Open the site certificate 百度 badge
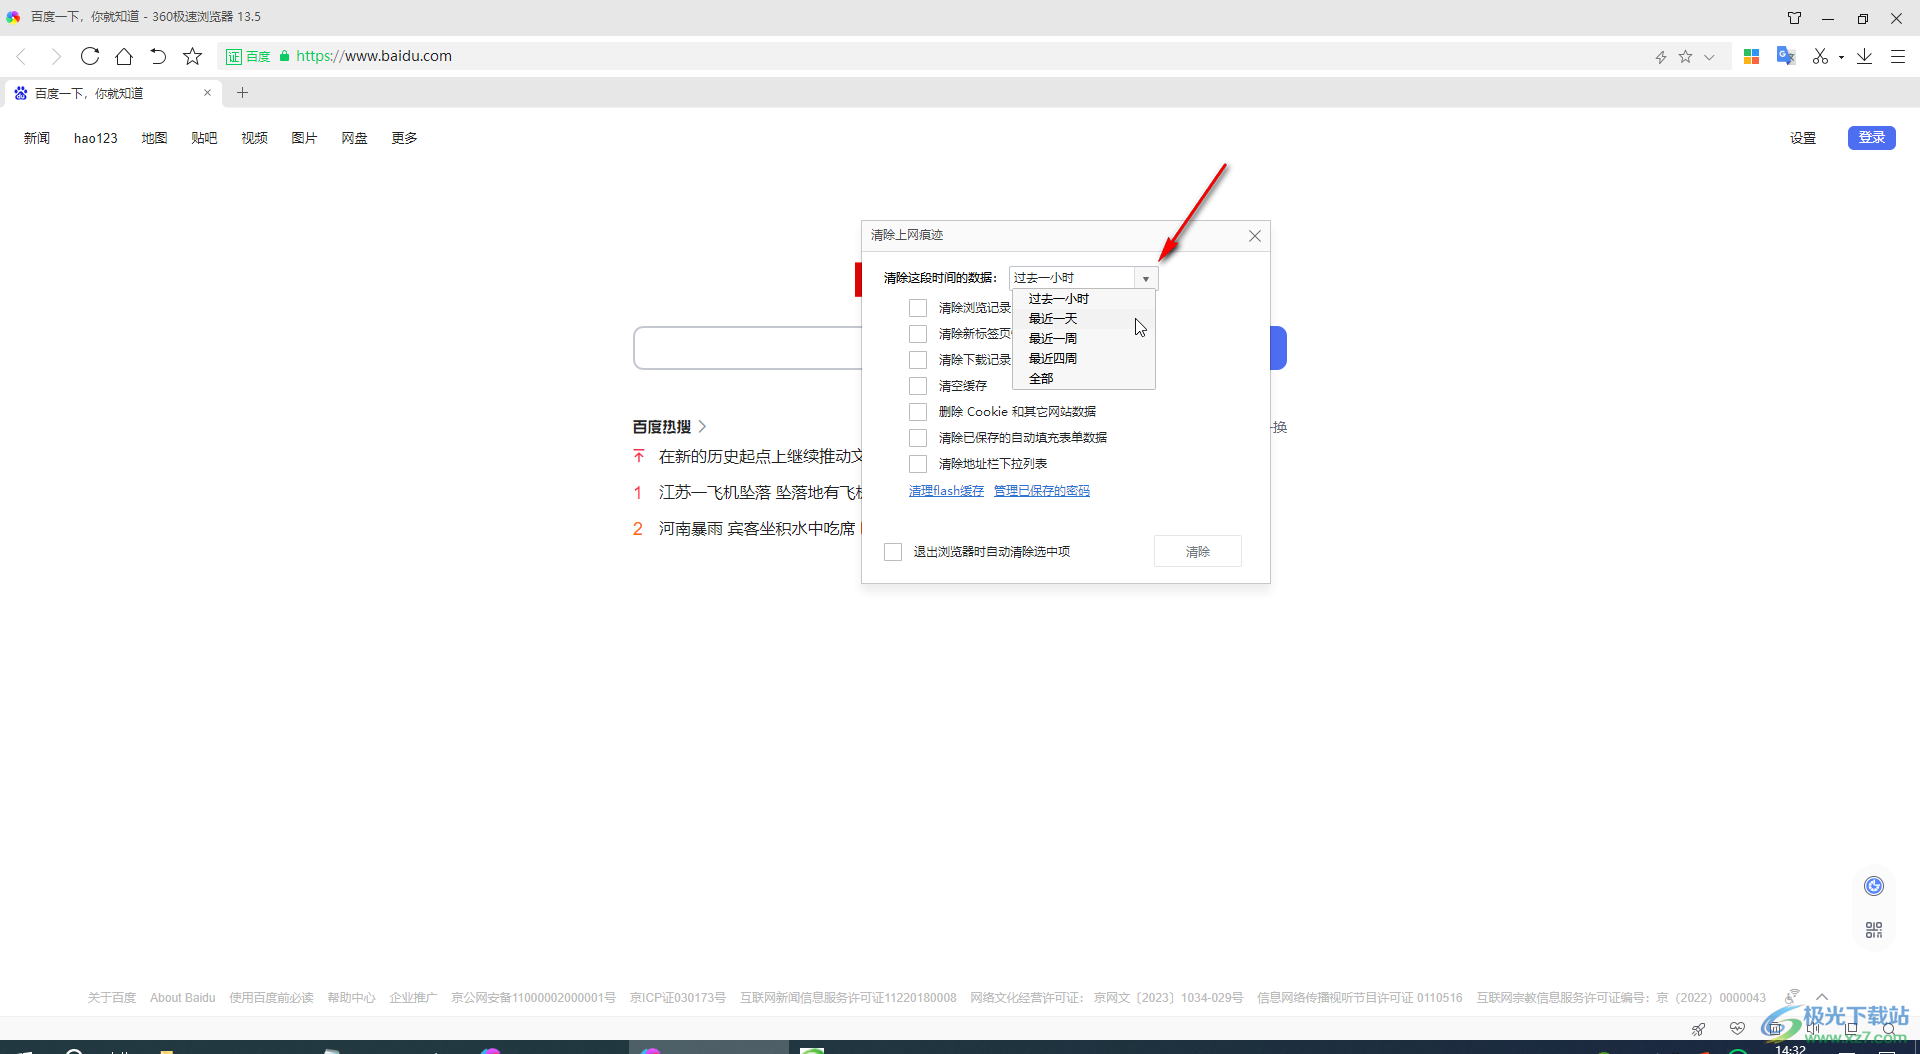The width and height of the screenshot is (1920, 1054). tap(248, 57)
